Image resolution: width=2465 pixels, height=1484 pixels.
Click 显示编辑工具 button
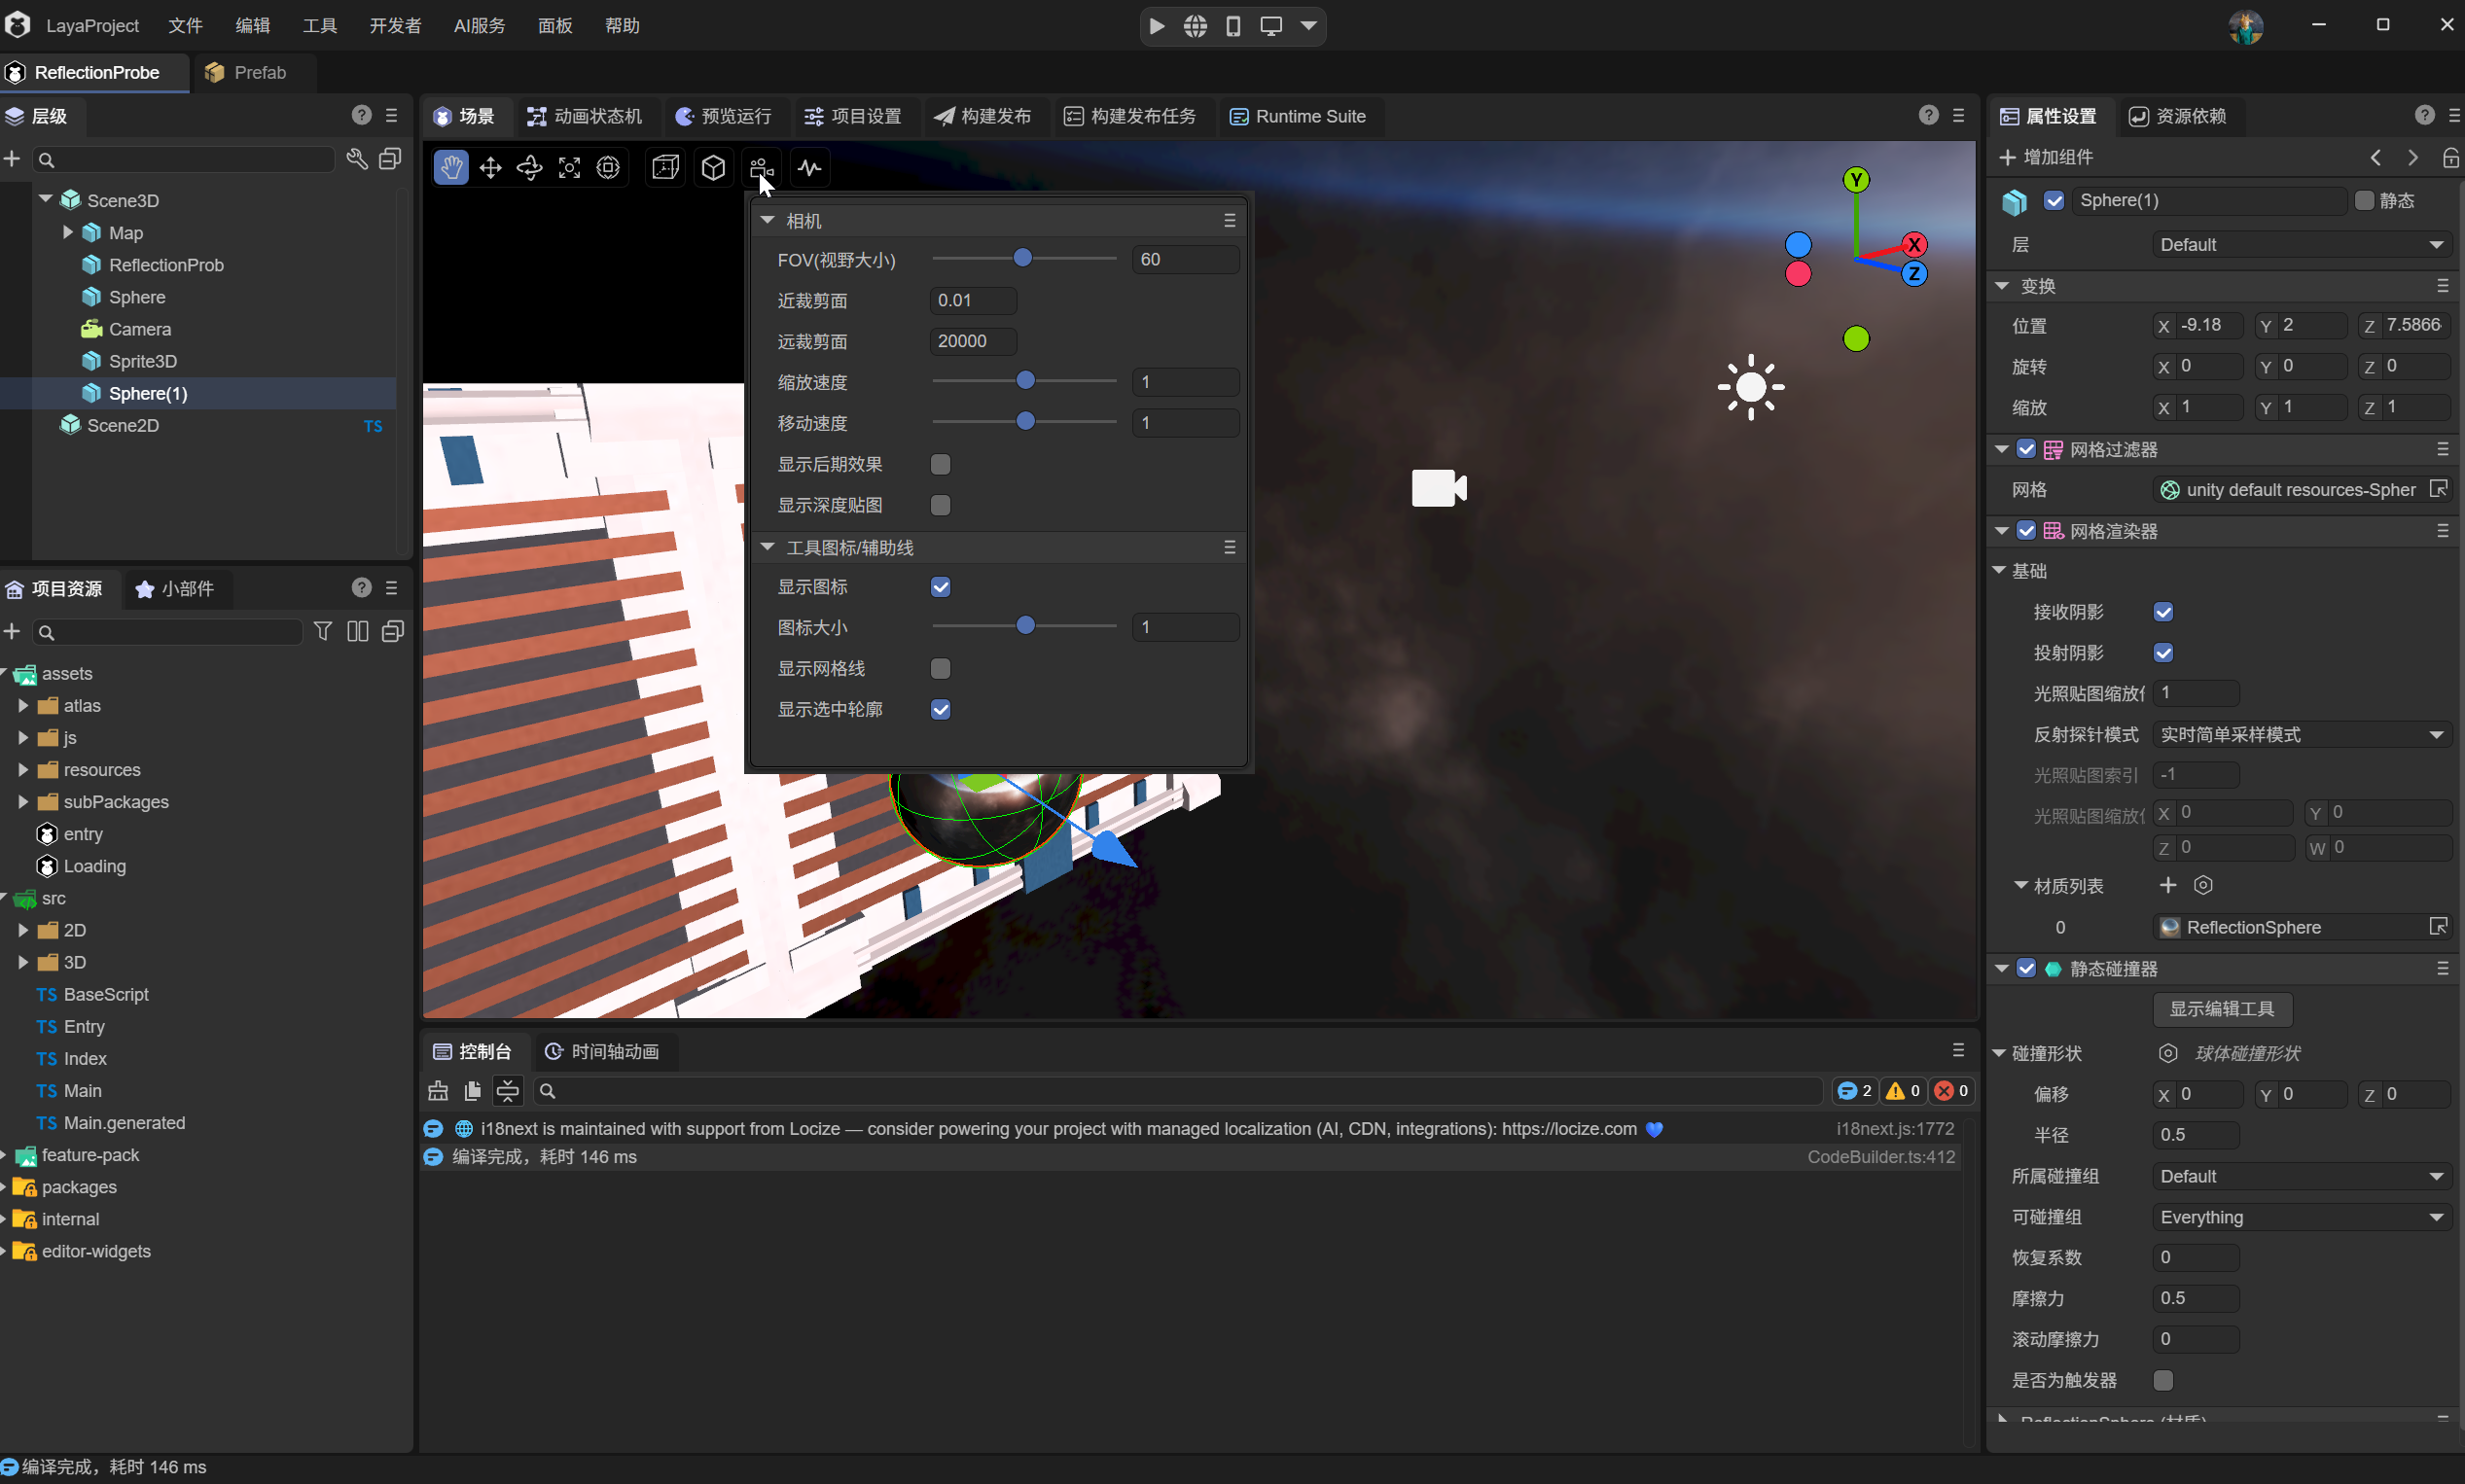coord(2222,1008)
